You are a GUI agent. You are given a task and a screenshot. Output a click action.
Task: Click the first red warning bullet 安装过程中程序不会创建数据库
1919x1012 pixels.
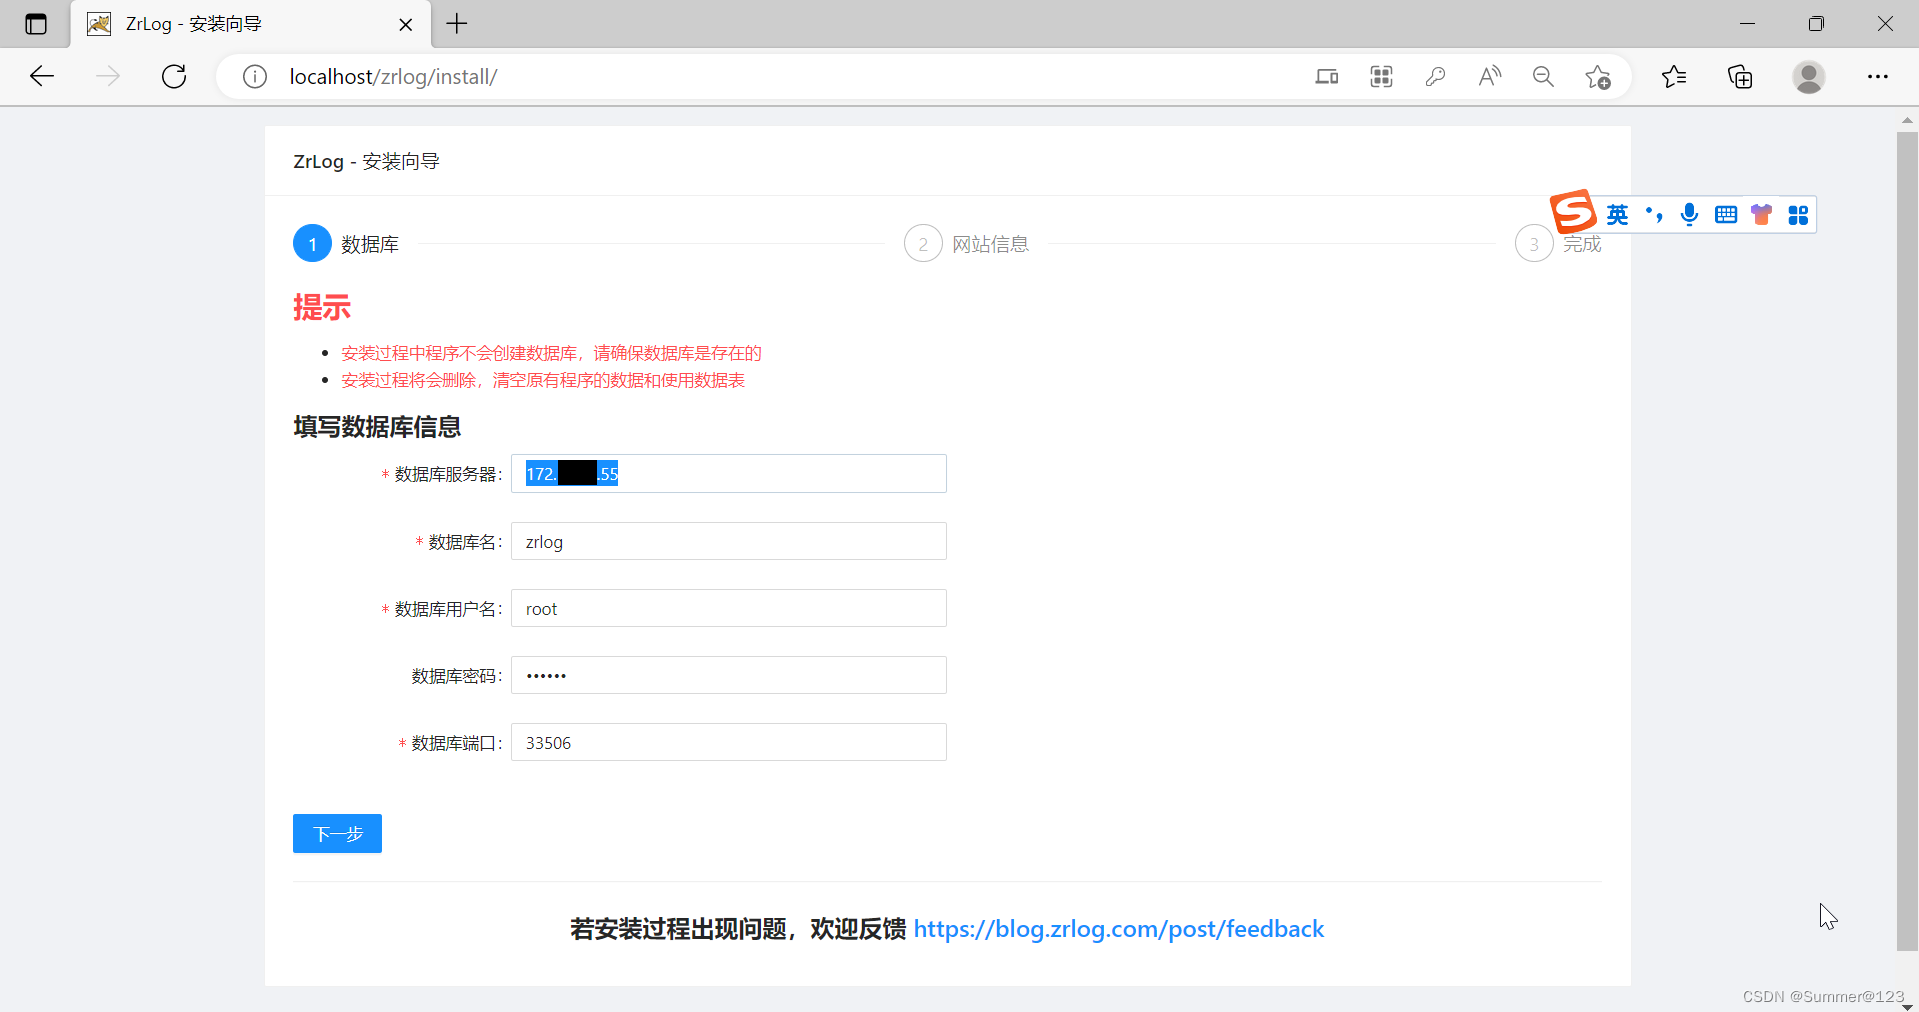click(551, 353)
